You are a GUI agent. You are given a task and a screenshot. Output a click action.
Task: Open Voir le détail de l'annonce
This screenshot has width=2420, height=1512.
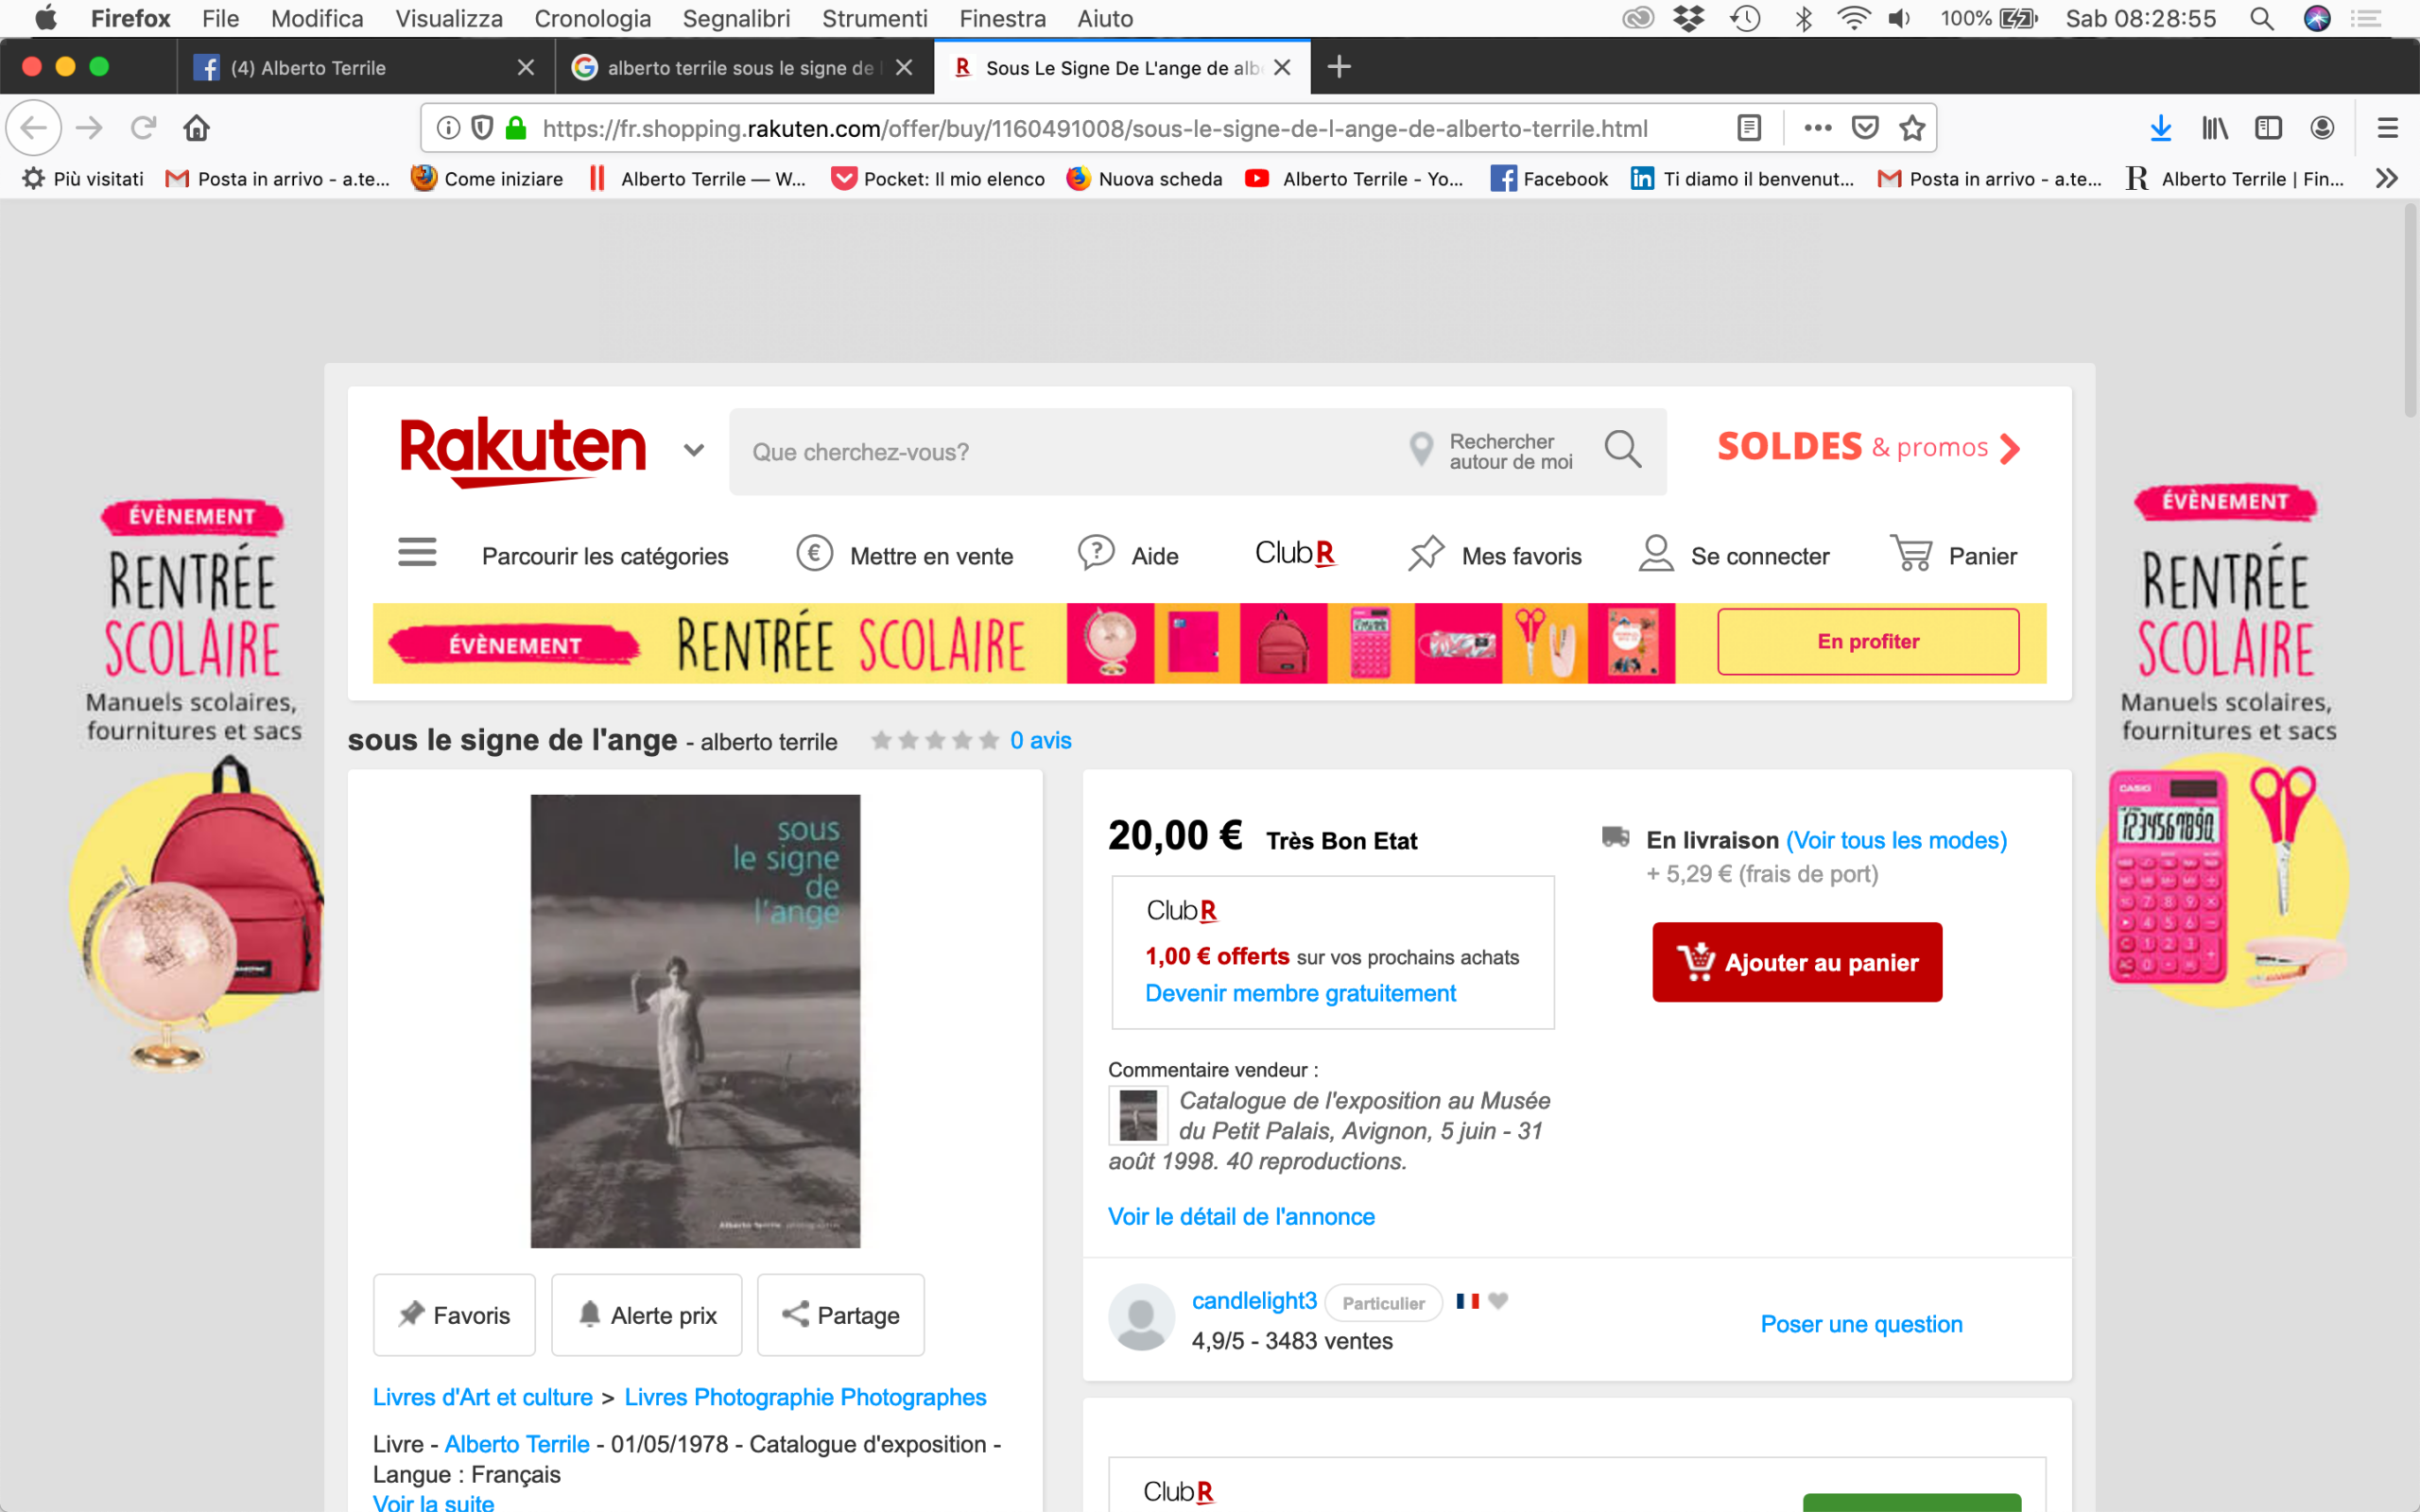tap(1241, 1216)
